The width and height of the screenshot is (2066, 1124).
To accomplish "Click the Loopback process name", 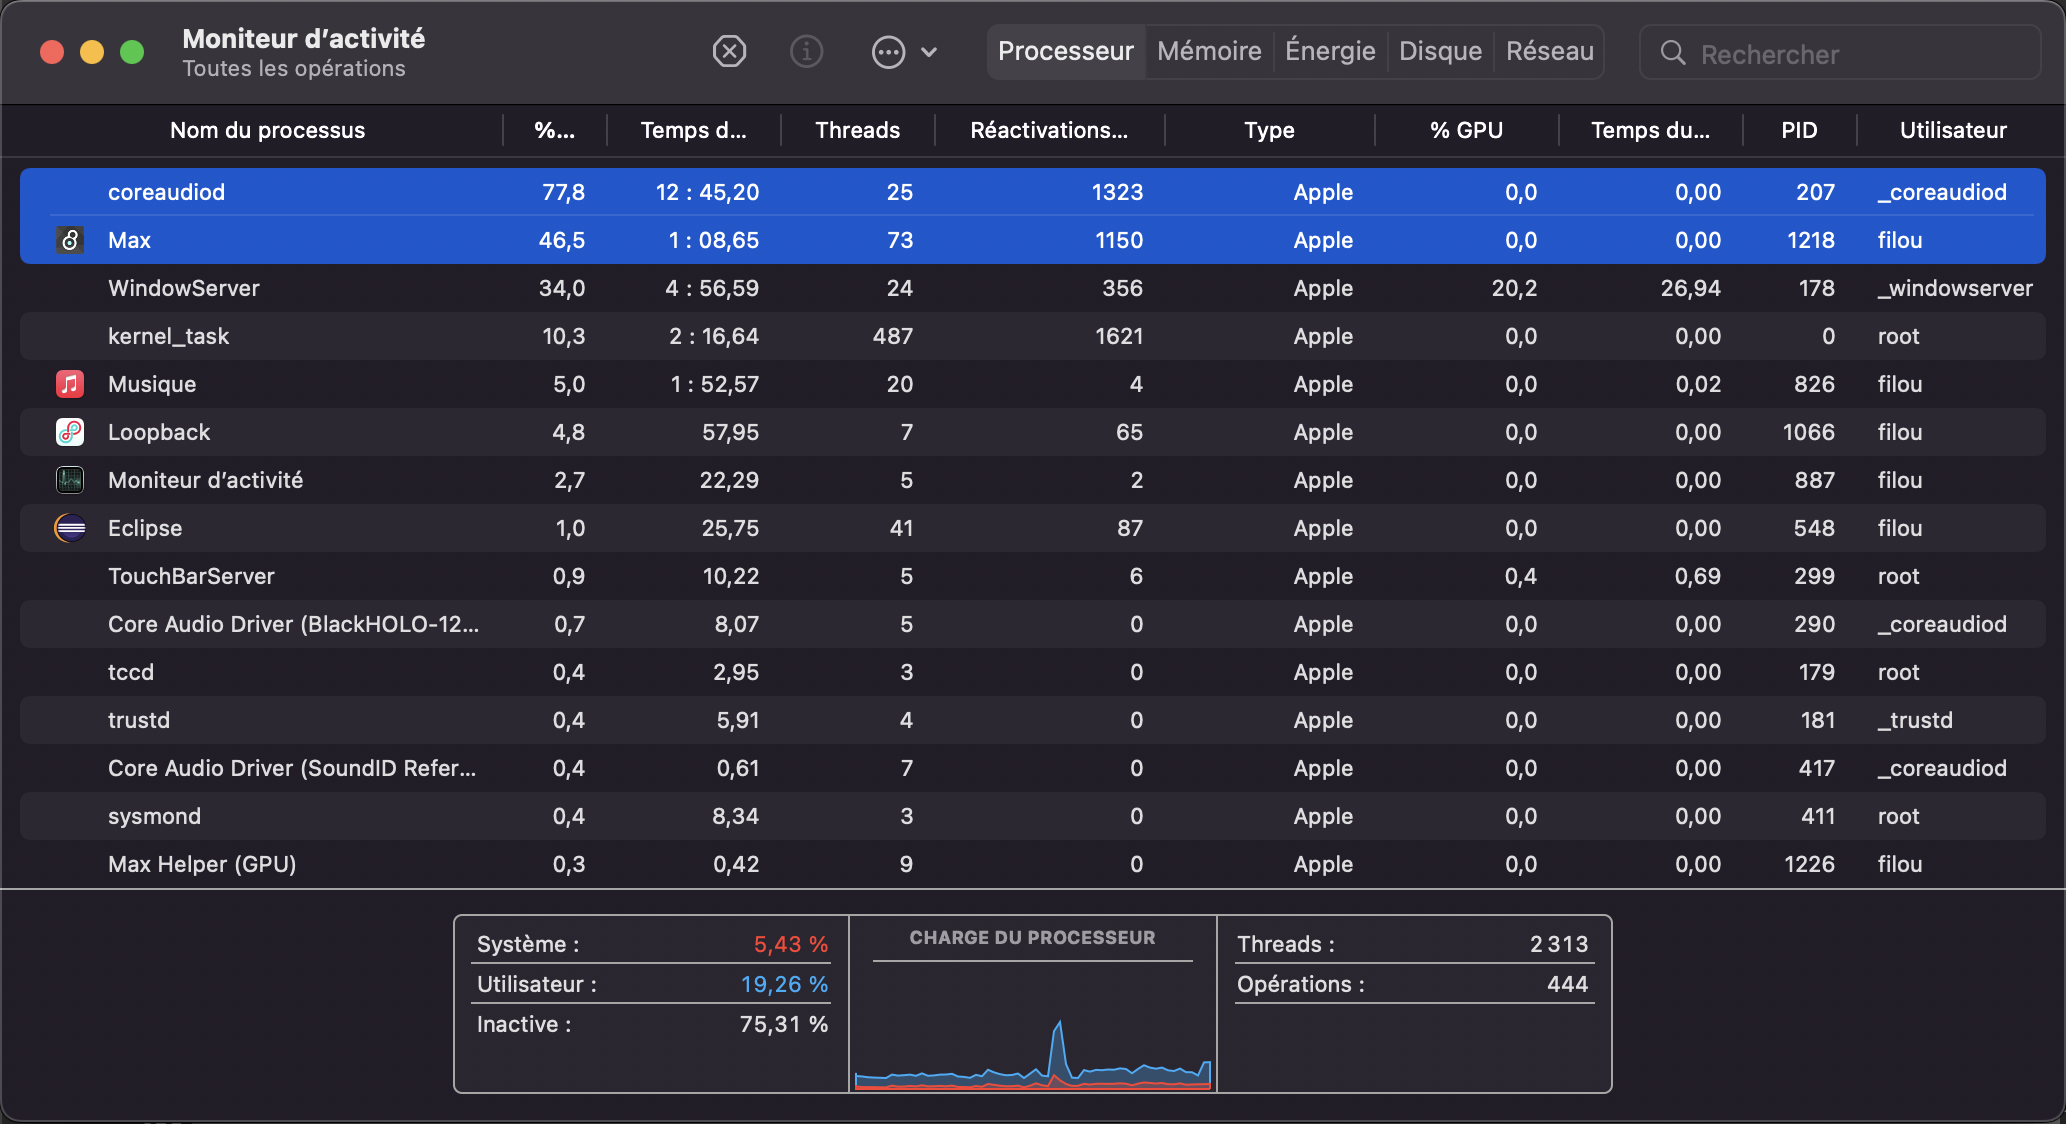I will (x=159, y=432).
